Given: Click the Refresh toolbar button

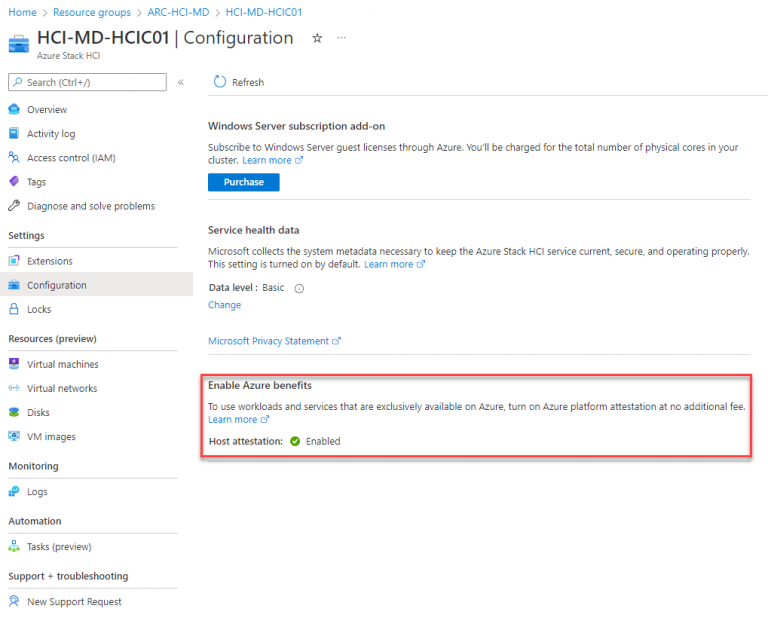Looking at the screenshot, I should tap(239, 82).
